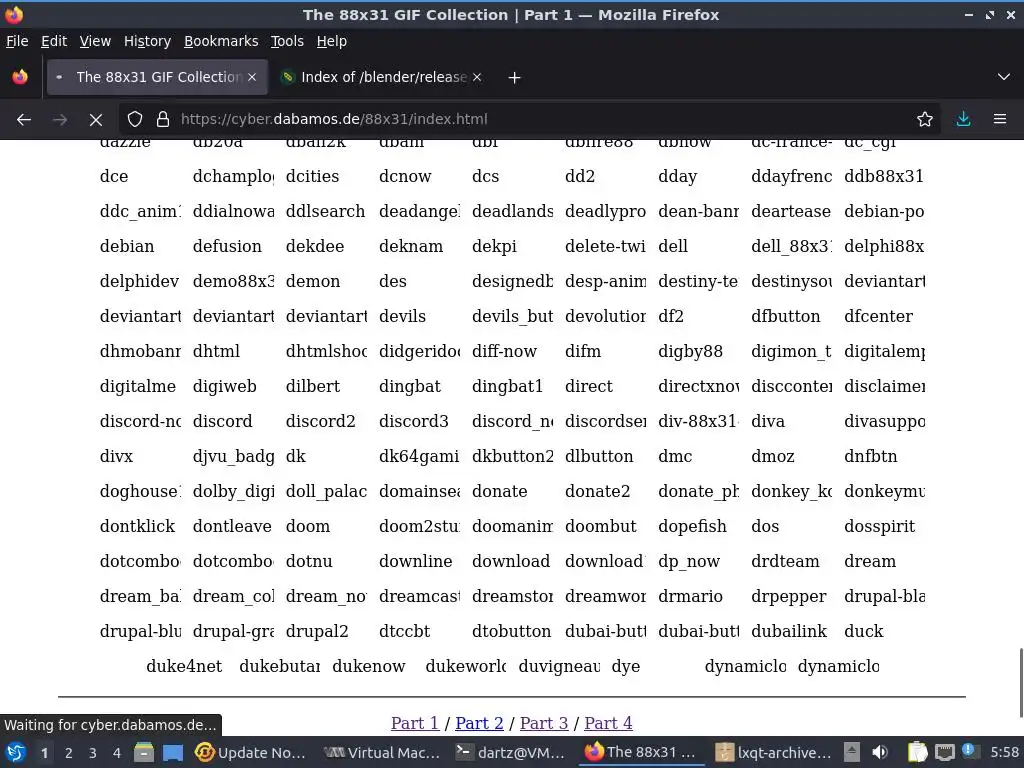Click the 'duck' list entry

tap(863, 632)
